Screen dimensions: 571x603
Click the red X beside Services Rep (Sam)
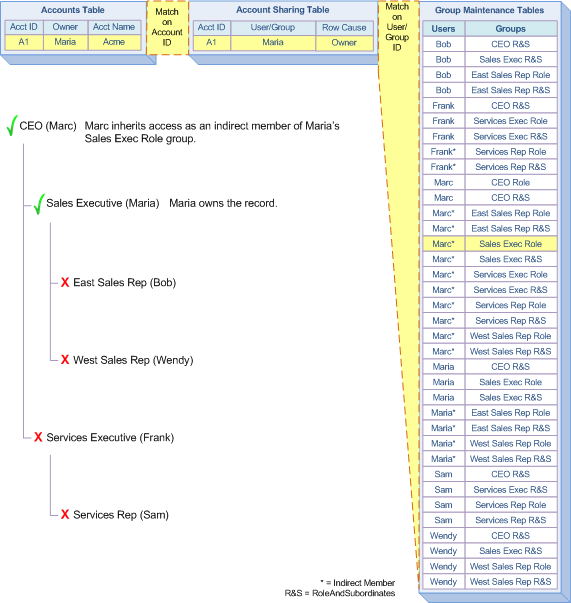(65, 514)
